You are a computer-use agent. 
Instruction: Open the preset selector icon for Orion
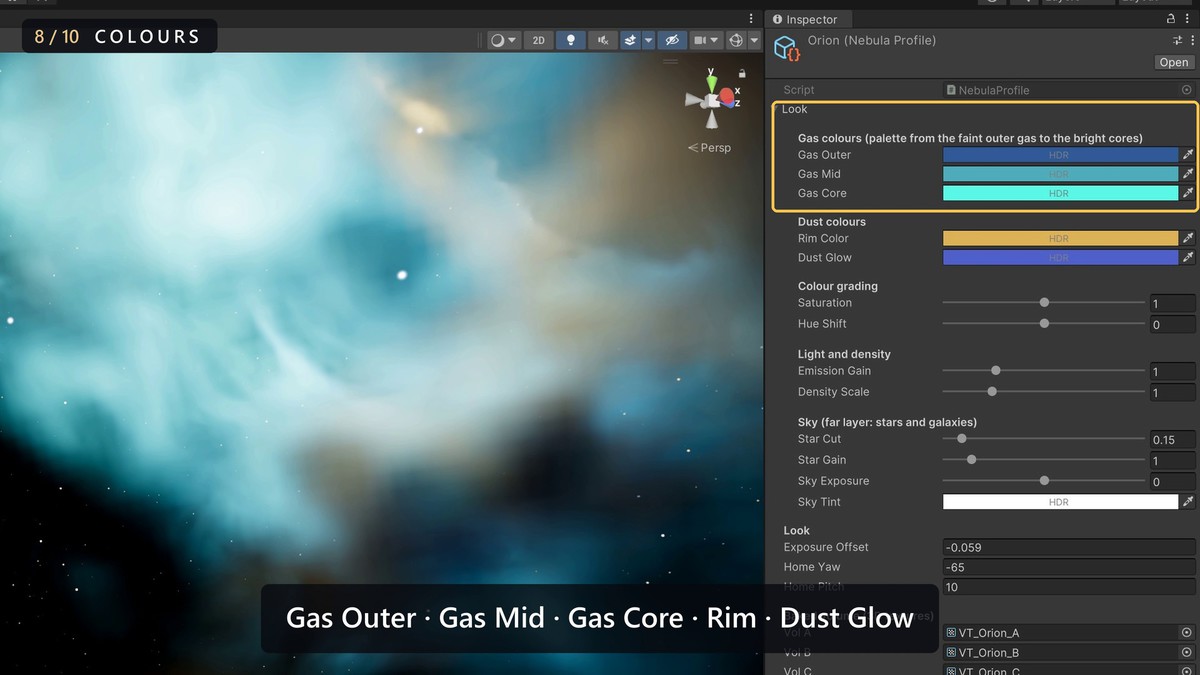coord(1177,40)
